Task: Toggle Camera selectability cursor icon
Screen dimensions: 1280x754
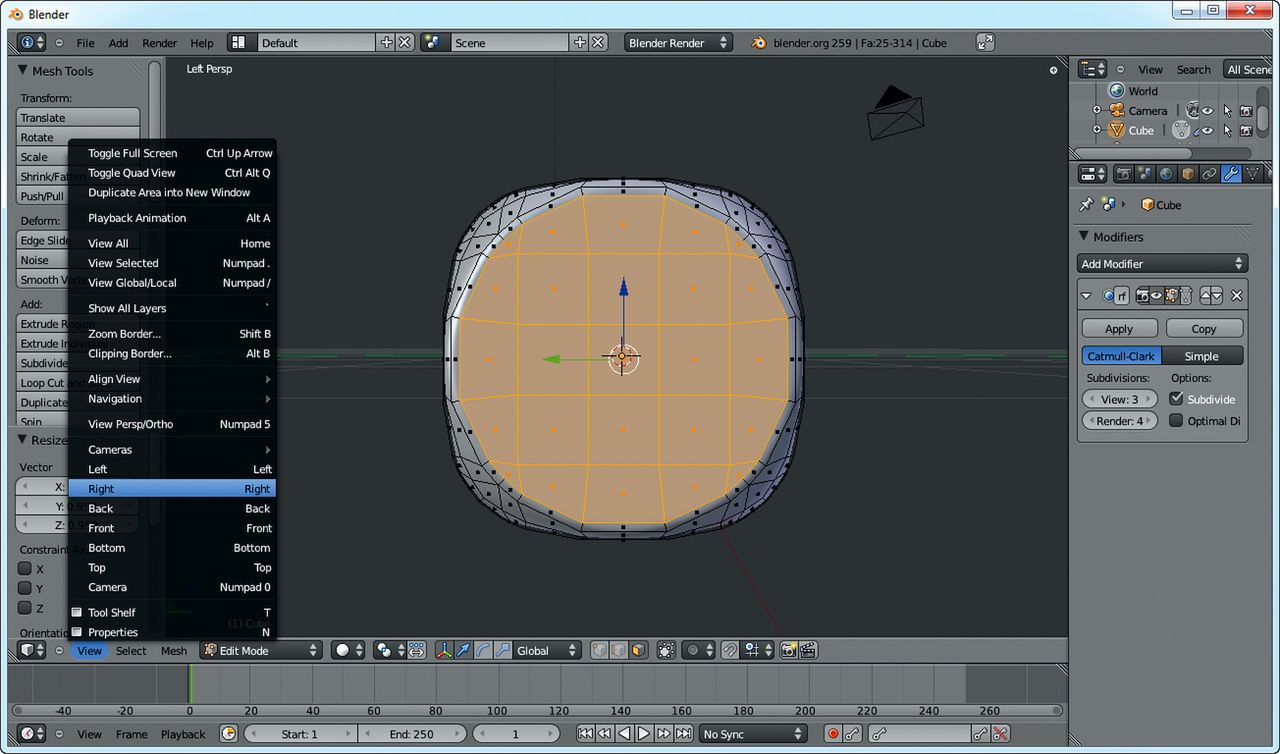Action: [x=1227, y=111]
